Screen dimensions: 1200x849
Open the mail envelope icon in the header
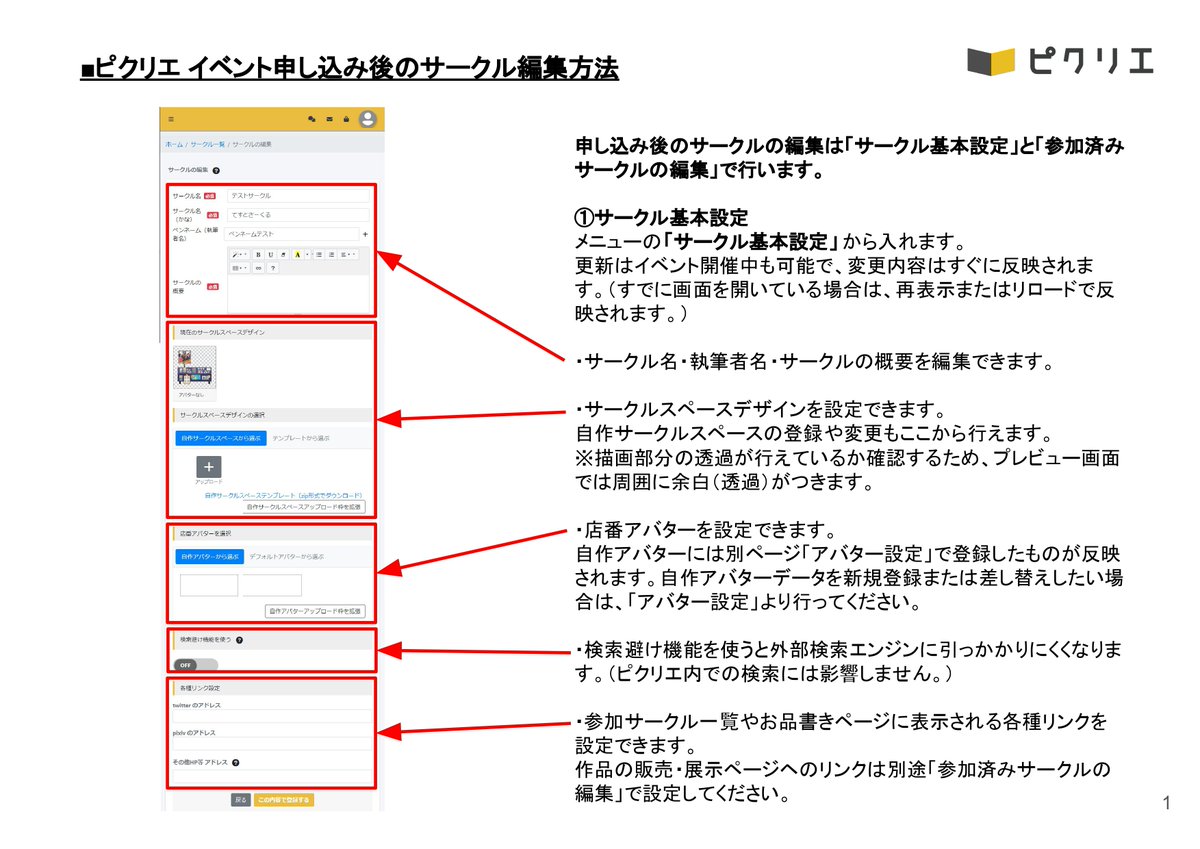tap(330, 119)
